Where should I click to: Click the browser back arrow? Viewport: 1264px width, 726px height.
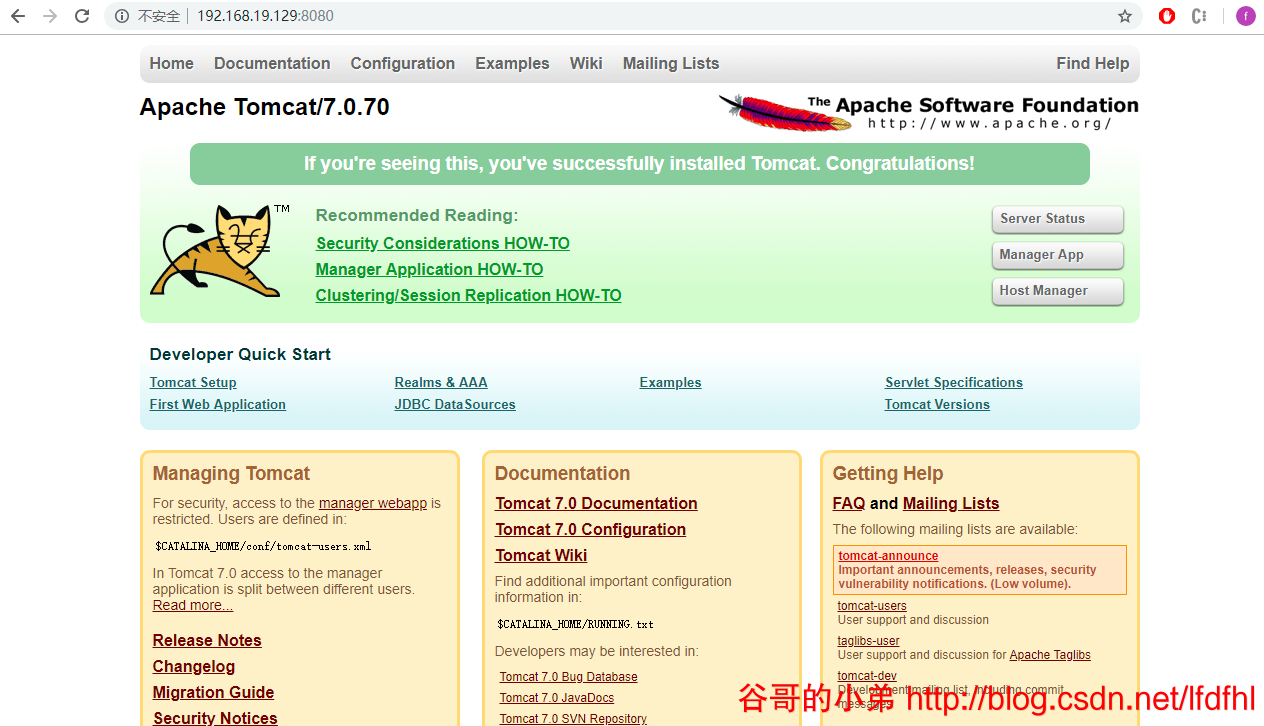pos(18,16)
